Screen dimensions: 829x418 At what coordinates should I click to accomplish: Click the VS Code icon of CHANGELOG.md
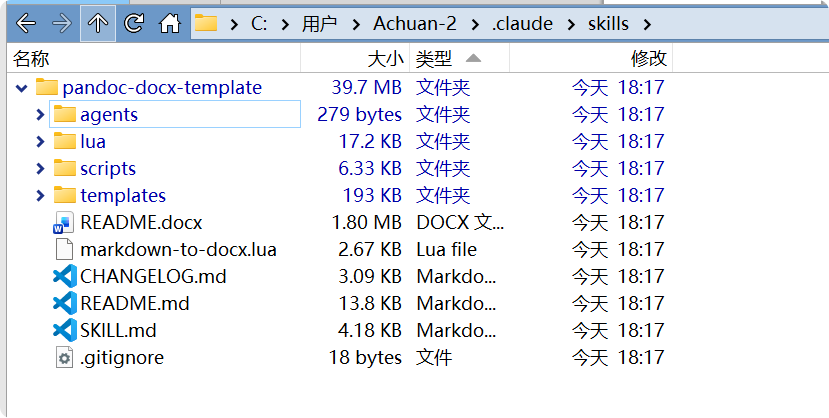(65, 276)
